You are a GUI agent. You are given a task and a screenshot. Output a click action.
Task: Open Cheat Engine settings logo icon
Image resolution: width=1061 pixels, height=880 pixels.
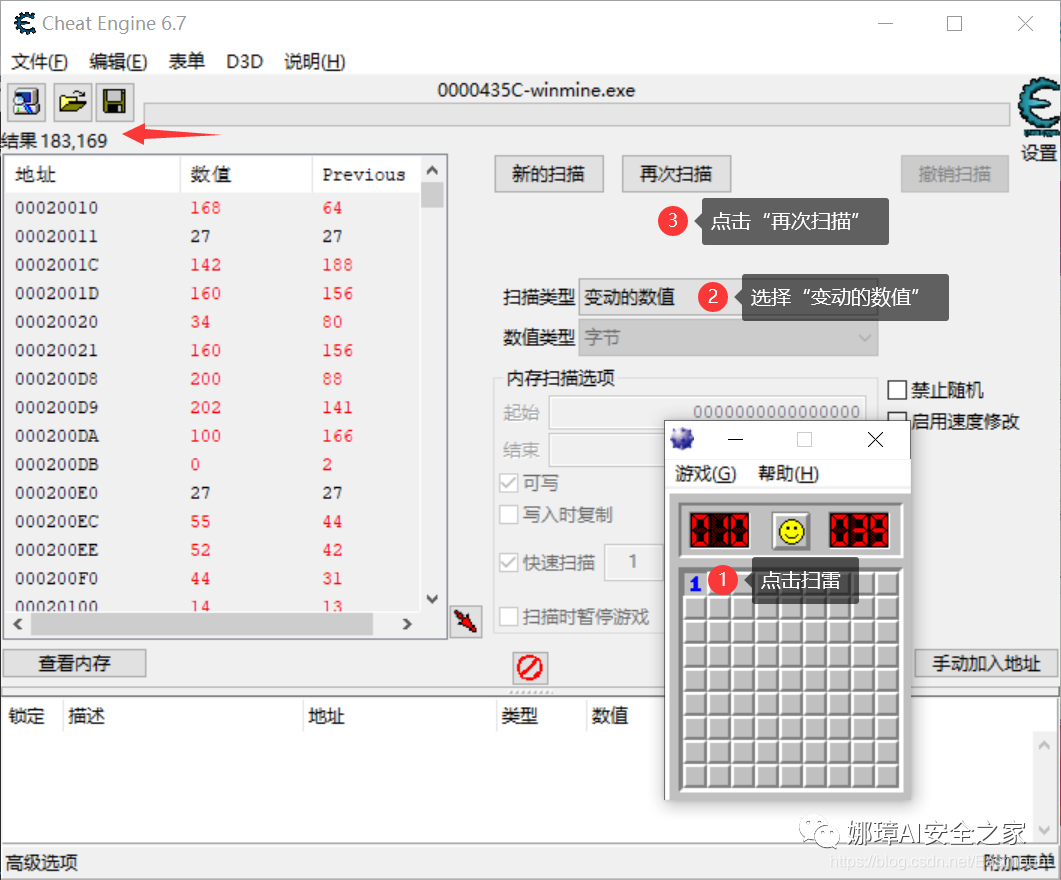point(1039,108)
